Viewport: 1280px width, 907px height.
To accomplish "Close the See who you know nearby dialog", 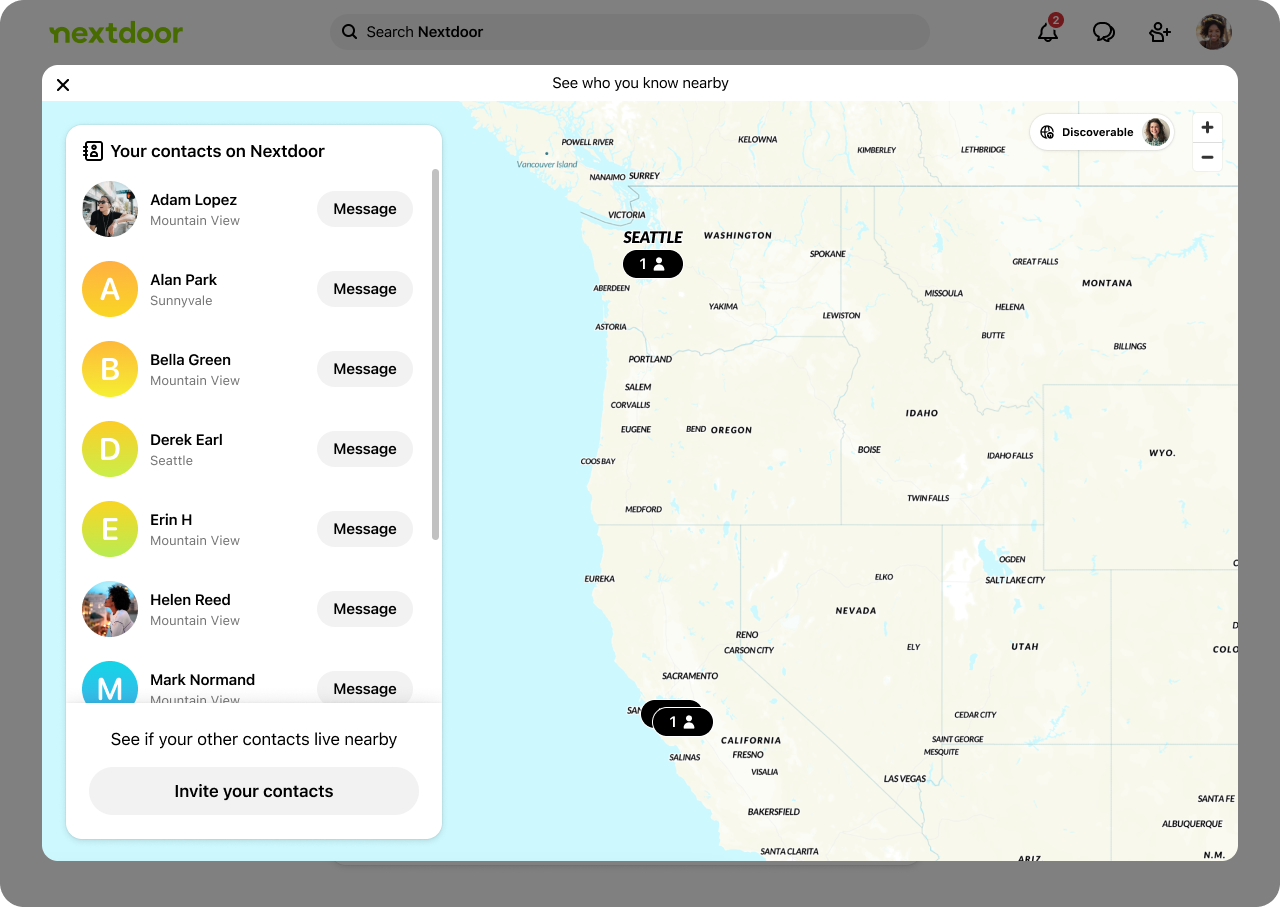I will 63,85.
